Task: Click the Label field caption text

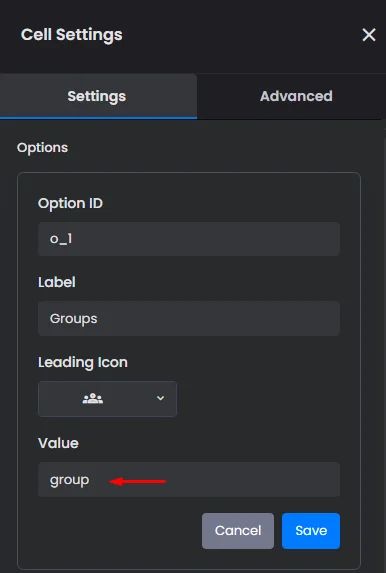Action: 57,282
